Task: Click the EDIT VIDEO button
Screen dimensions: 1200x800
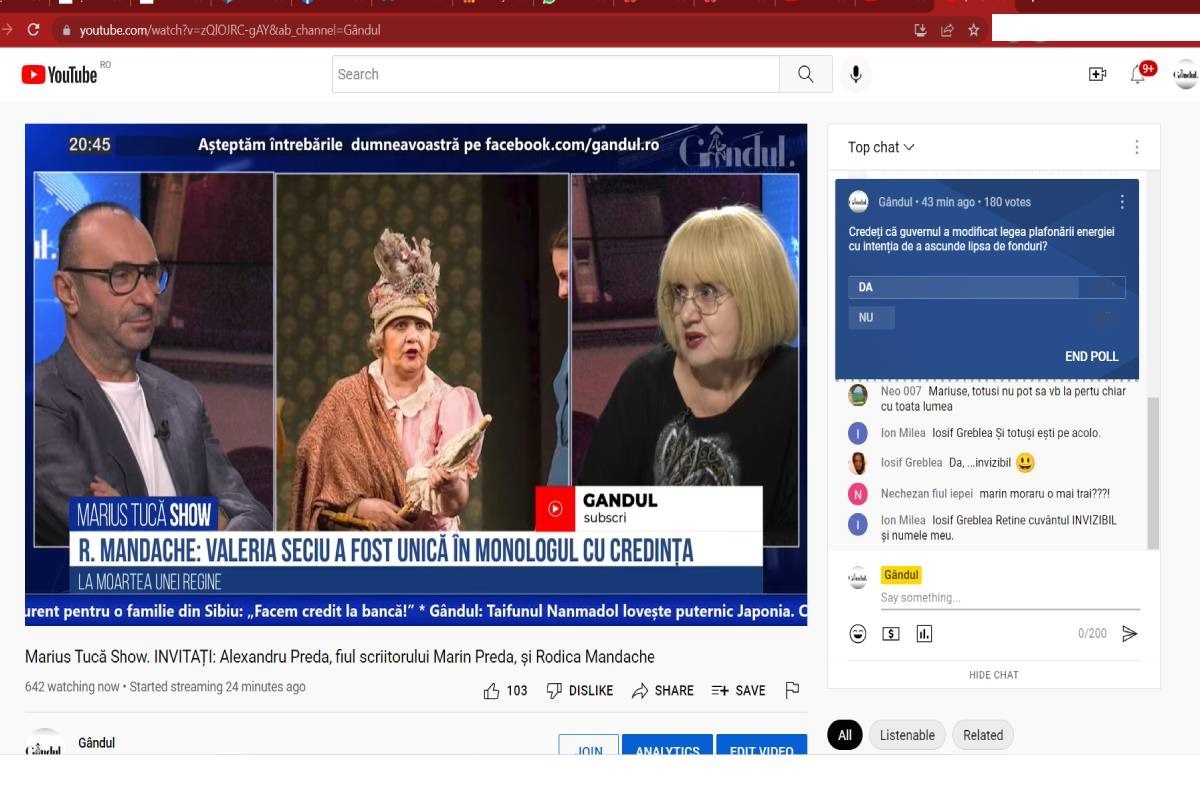Action: tap(762, 745)
